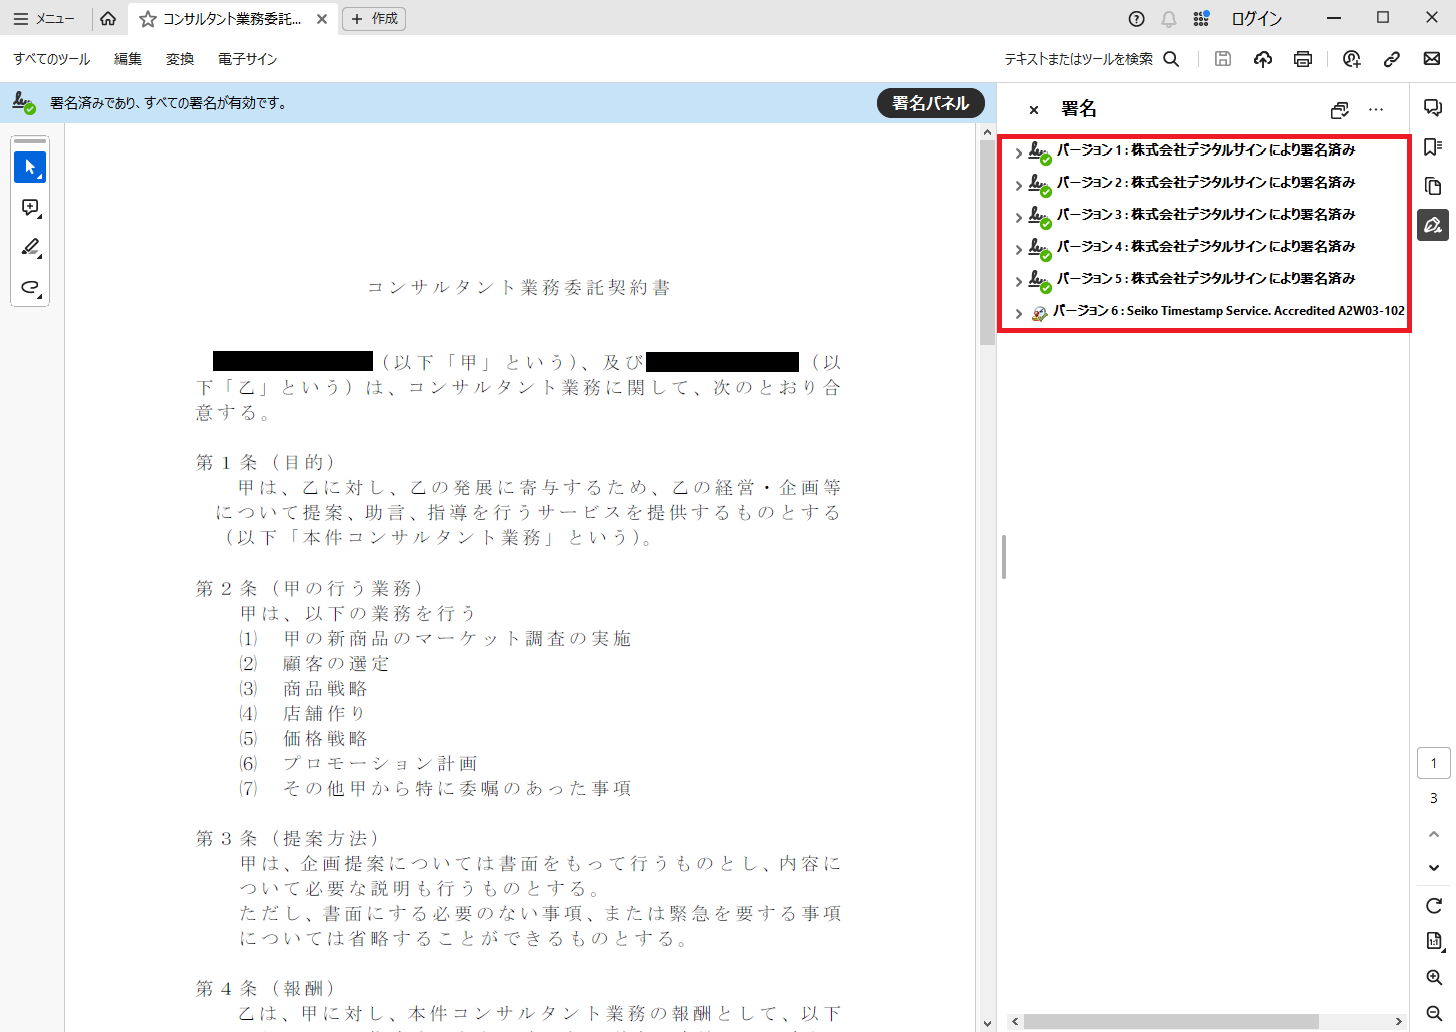Screen dimensions: 1456x1032
Task: Choose the freehand draw lasso tool
Action: (30, 288)
